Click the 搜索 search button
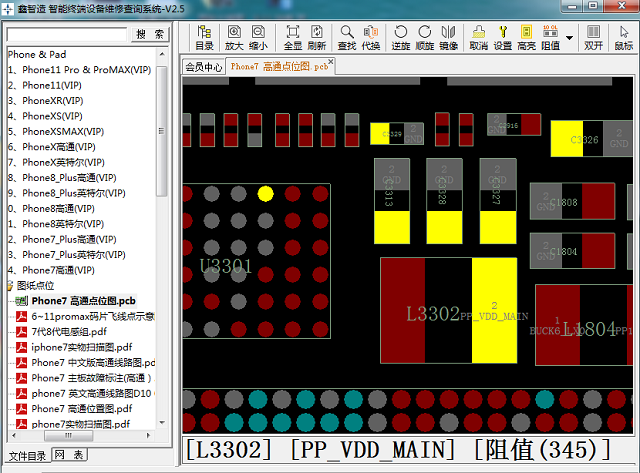This screenshot has width=640, height=473. (150, 34)
